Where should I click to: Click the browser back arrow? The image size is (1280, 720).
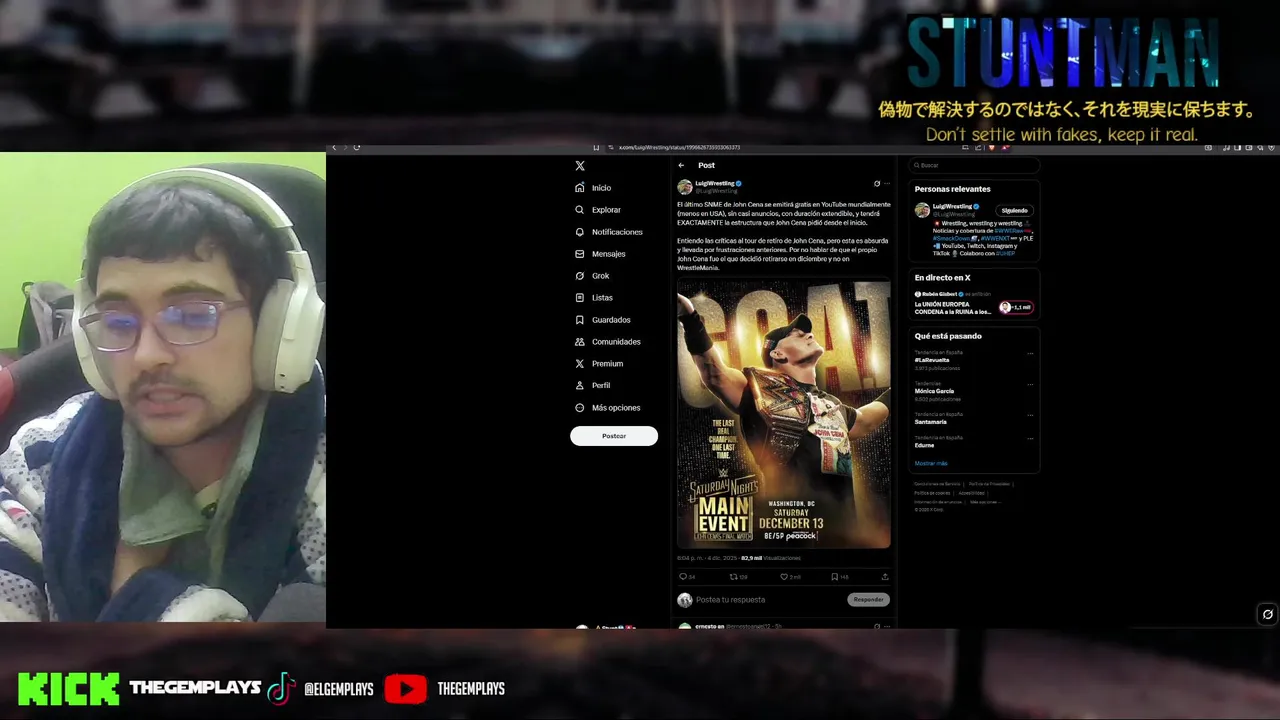point(334,148)
